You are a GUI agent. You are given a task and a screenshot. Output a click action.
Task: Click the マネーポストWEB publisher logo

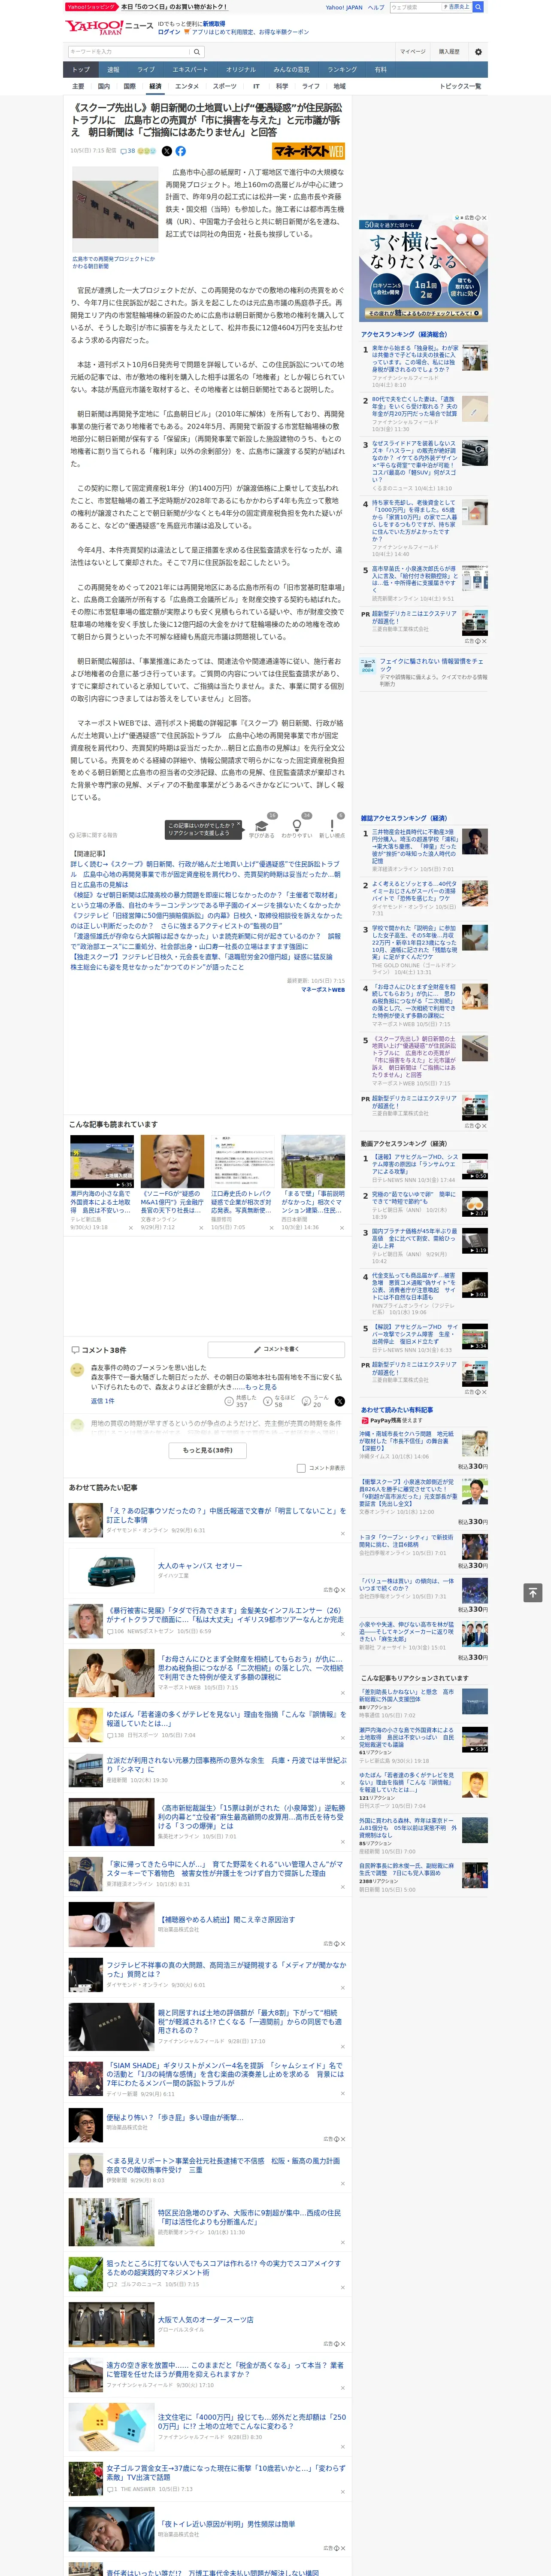pos(308,151)
